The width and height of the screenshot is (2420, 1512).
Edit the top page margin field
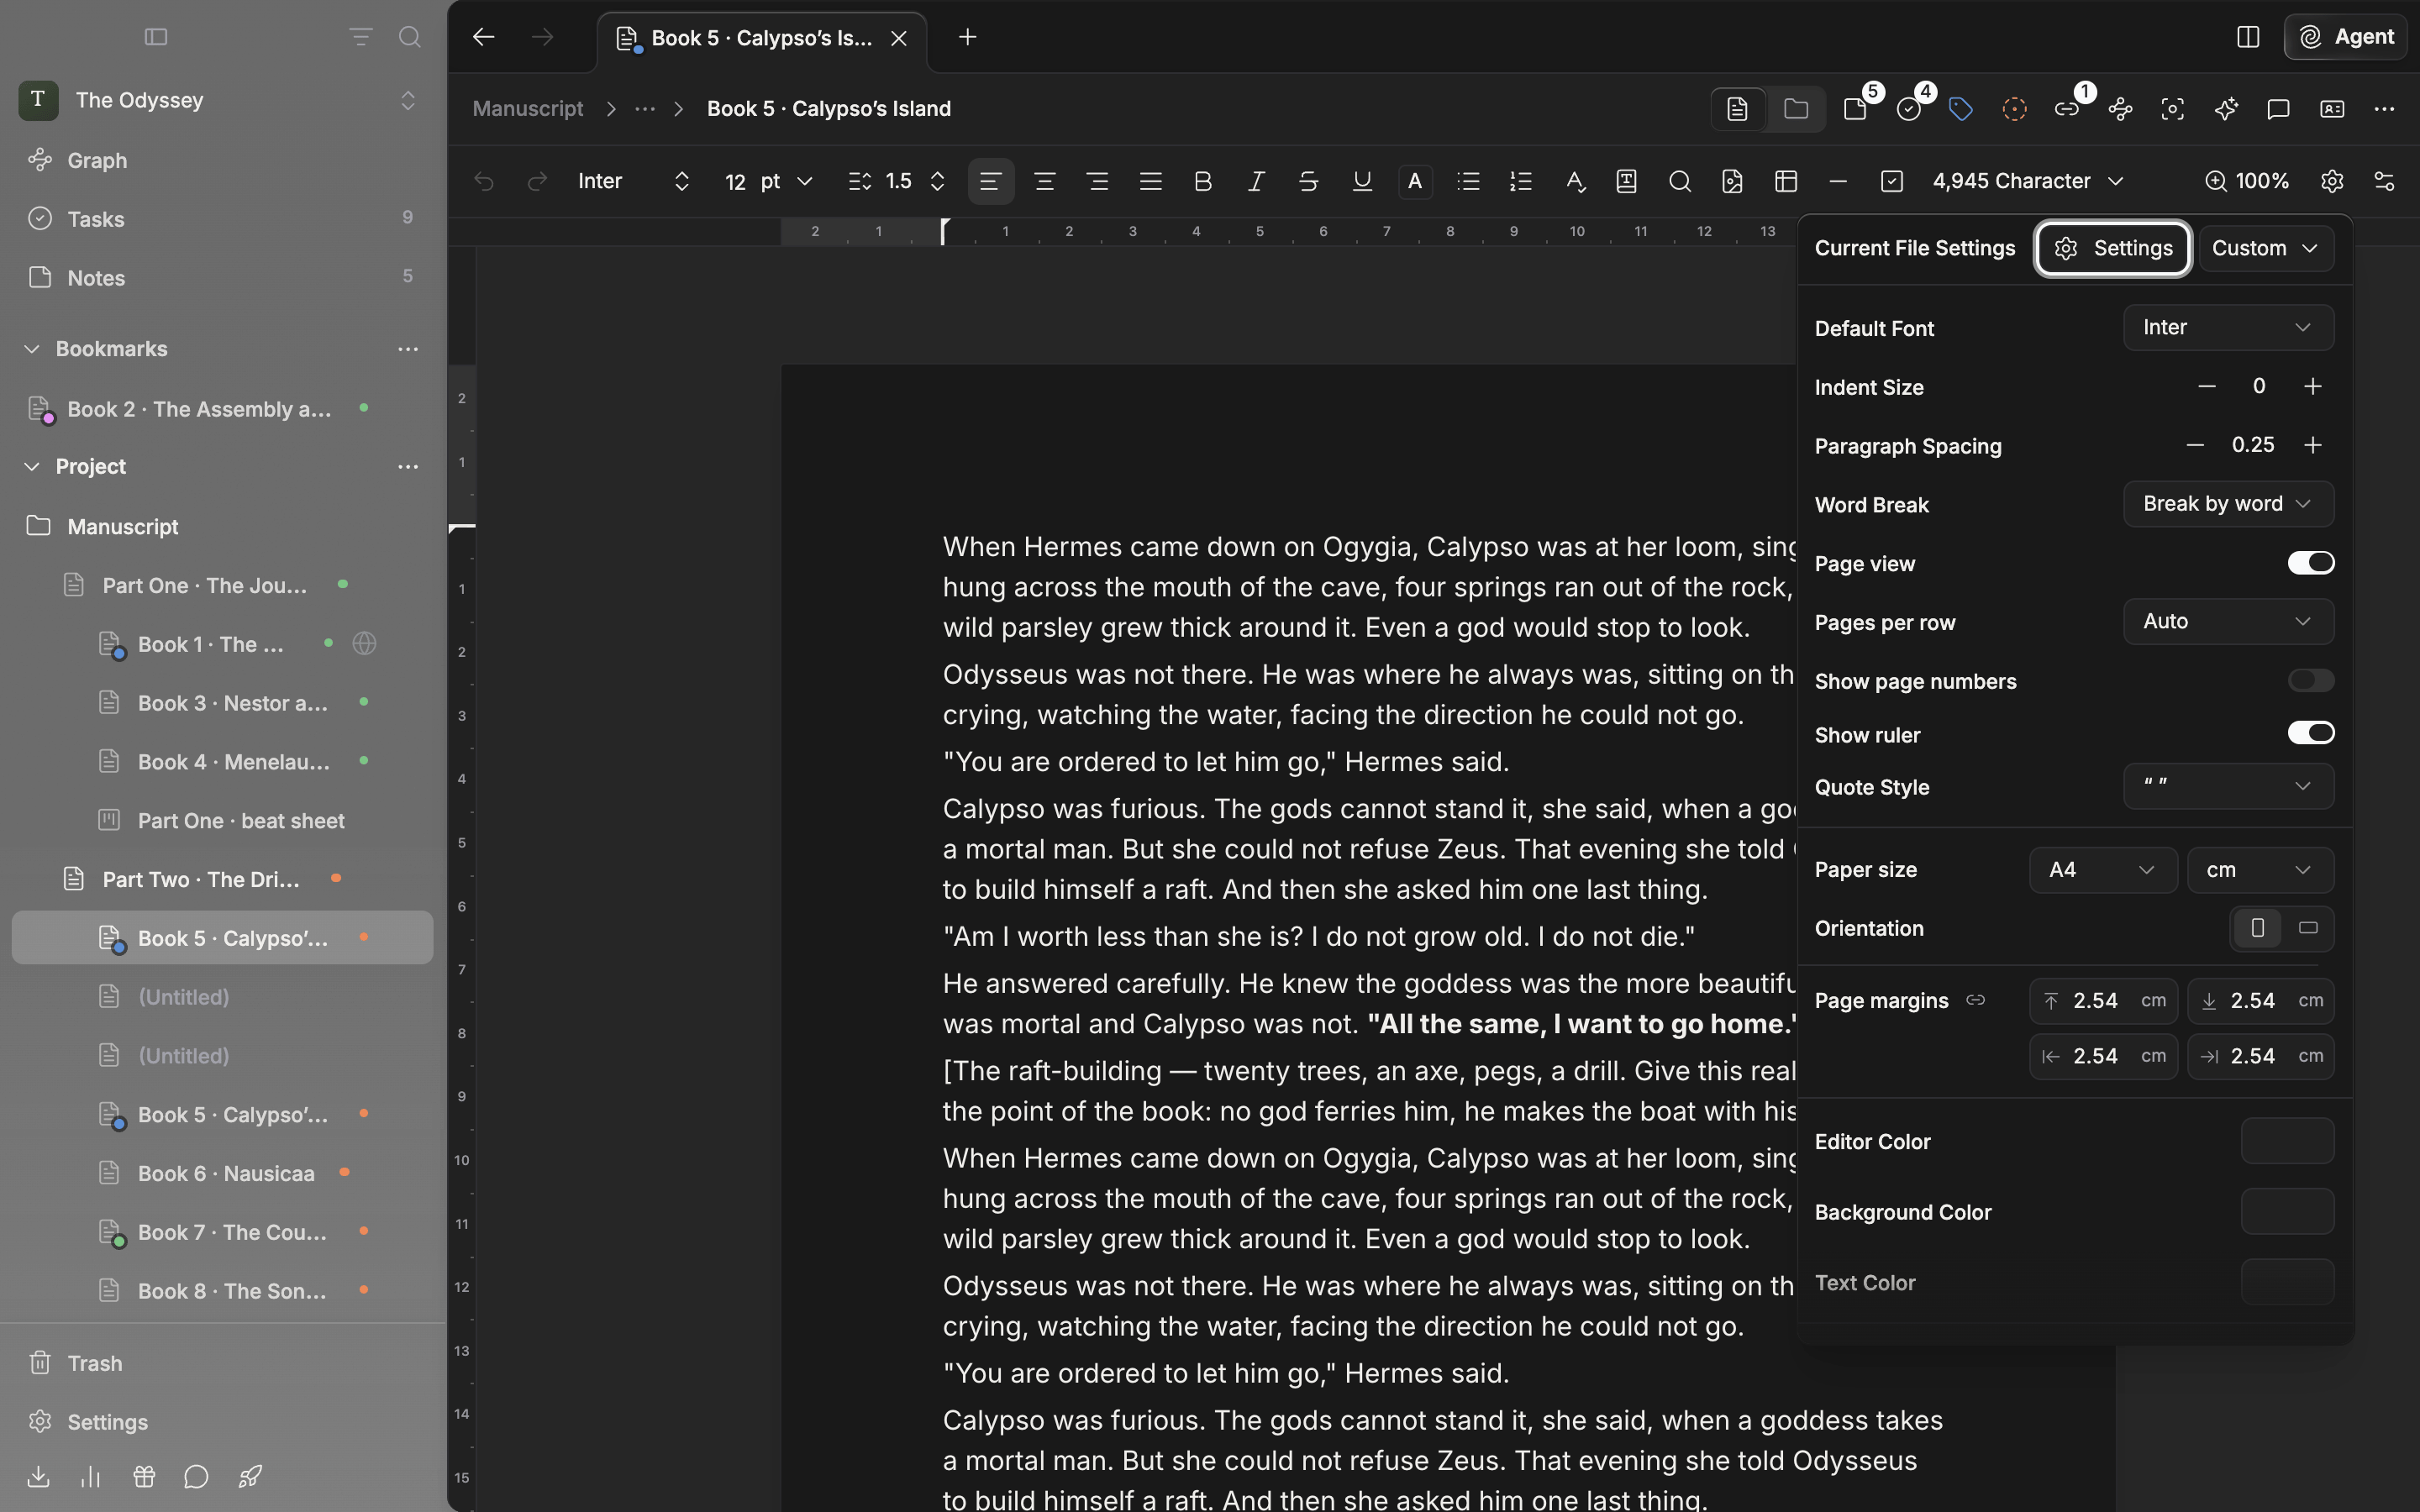pos(2103,1001)
